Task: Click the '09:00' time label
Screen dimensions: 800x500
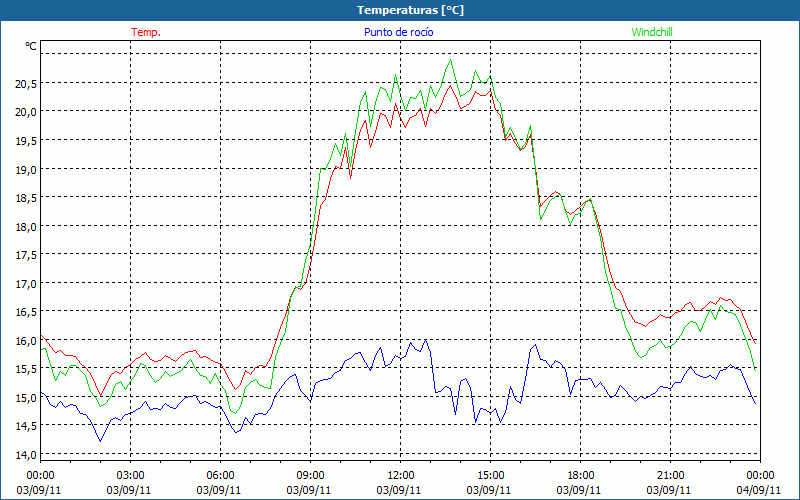Action: [310, 475]
